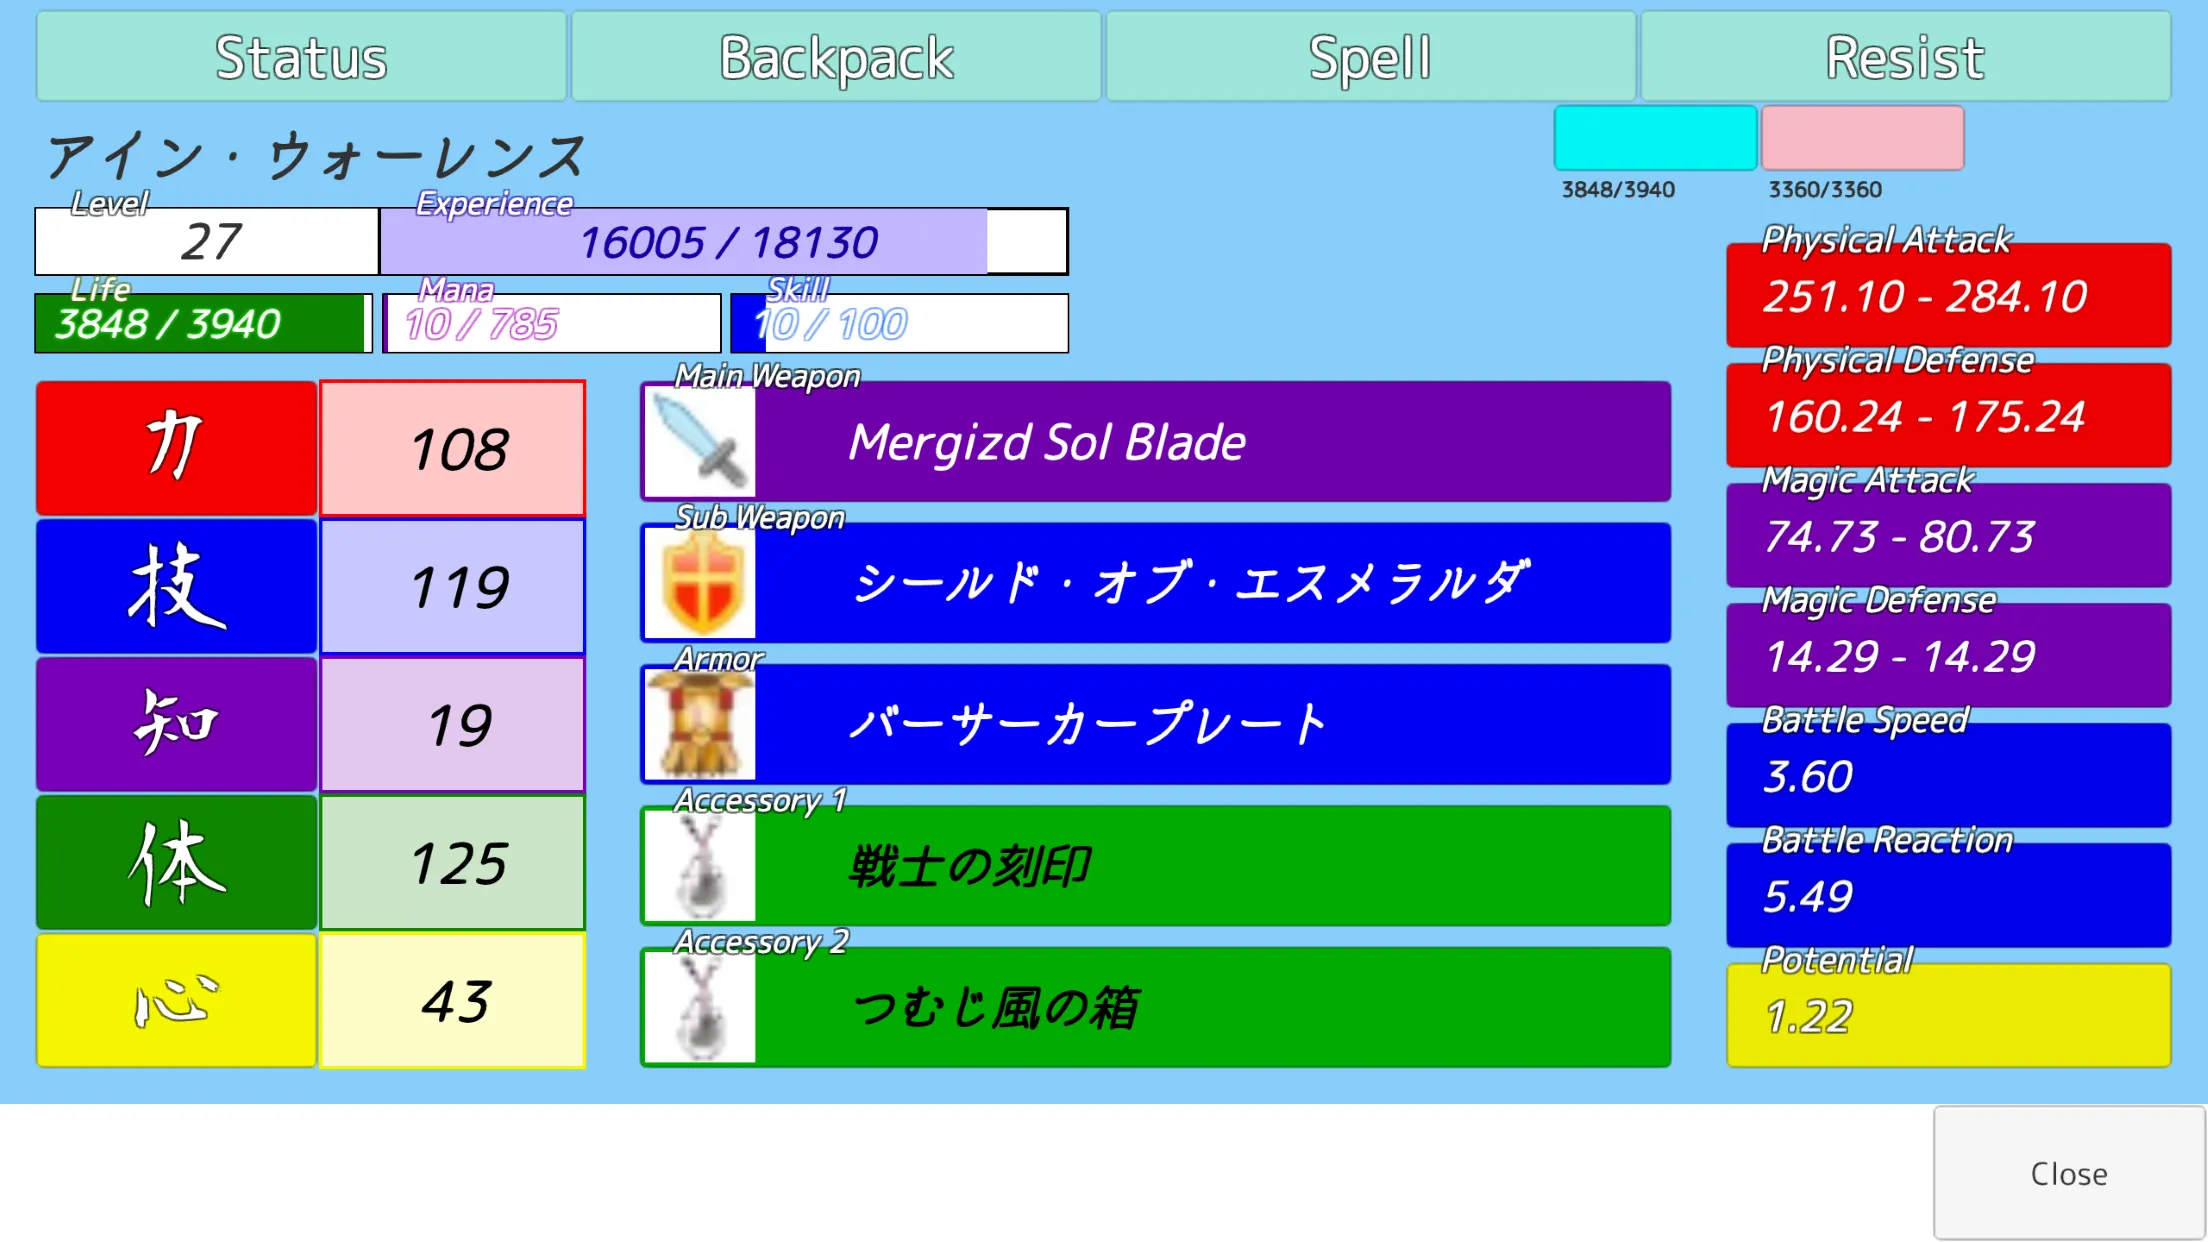Open the Status tab panel

pos(299,56)
